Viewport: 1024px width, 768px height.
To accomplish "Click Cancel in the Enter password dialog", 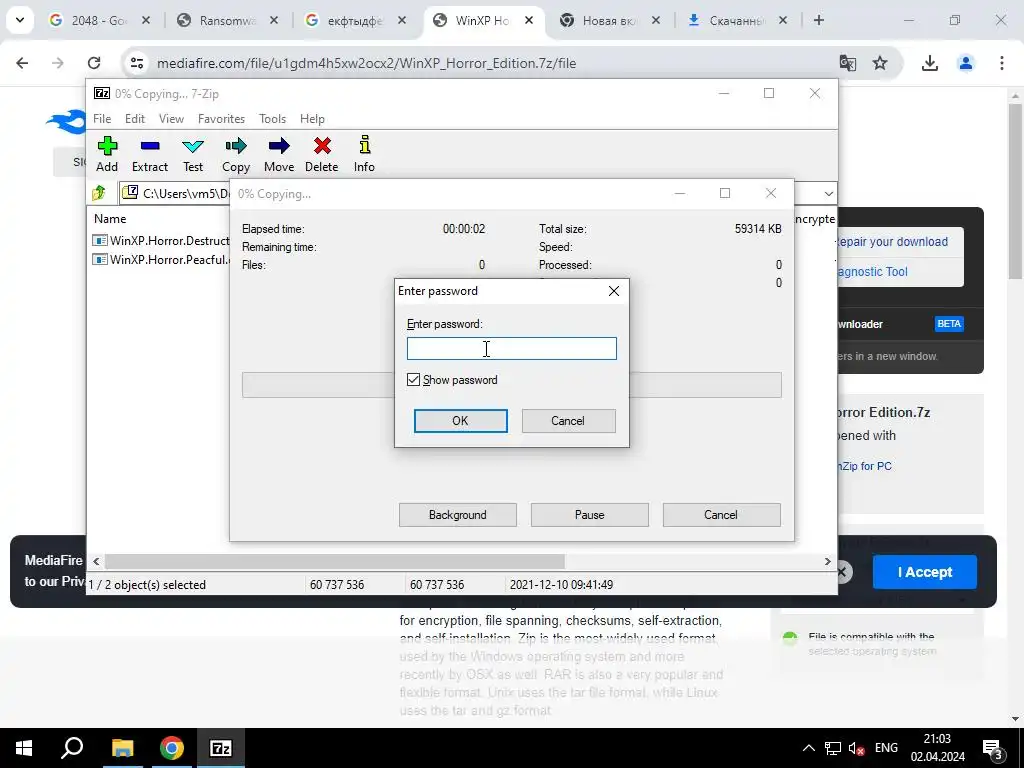I will pyautogui.click(x=568, y=421).
